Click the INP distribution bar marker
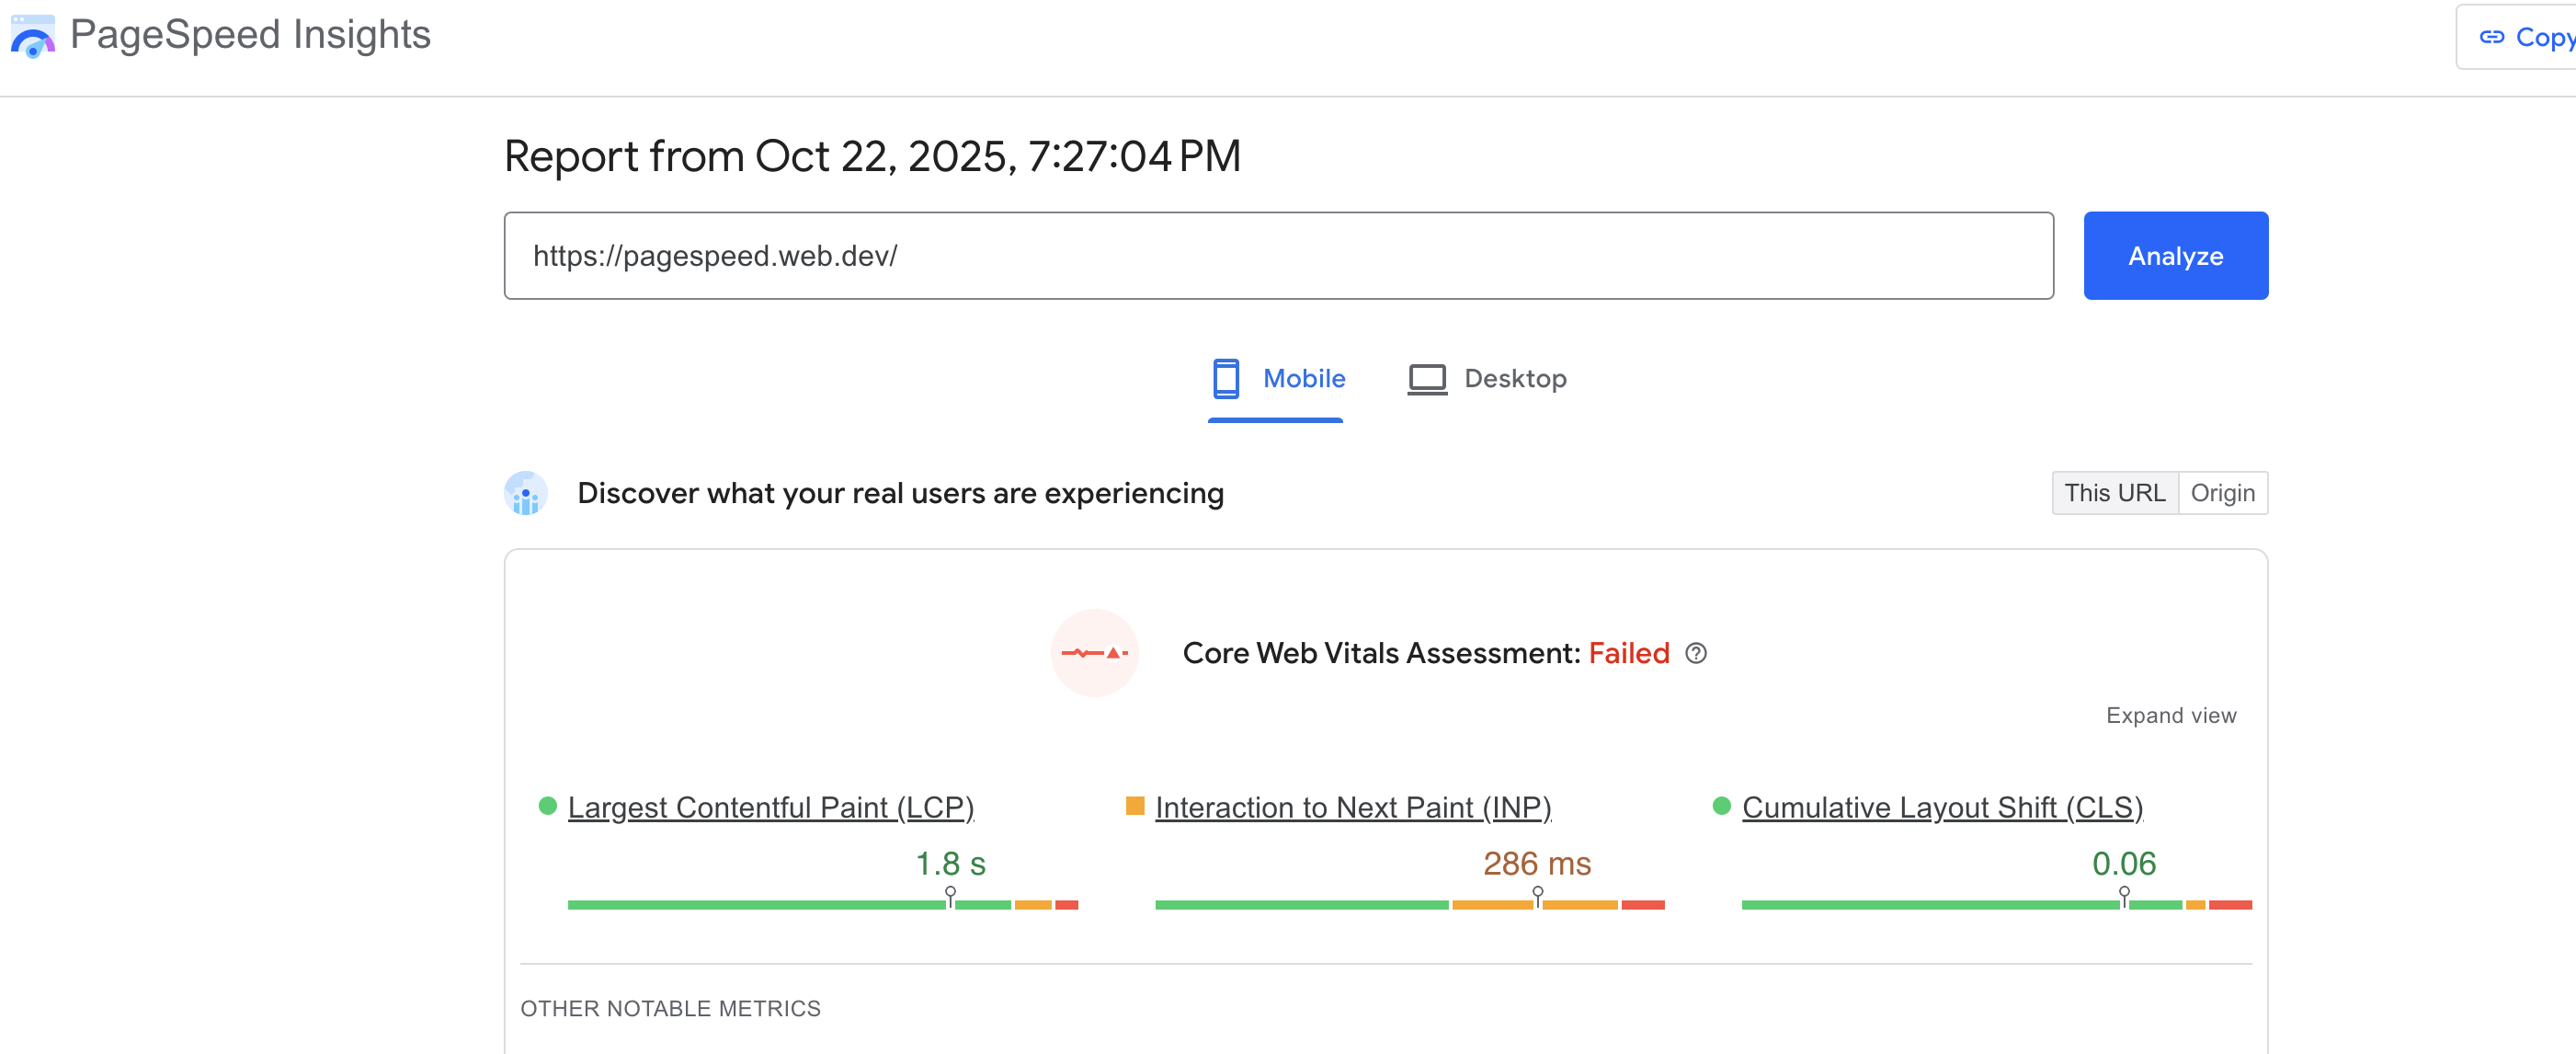The width and height of the screenshot is (2576, 1054). point(1537,896)
